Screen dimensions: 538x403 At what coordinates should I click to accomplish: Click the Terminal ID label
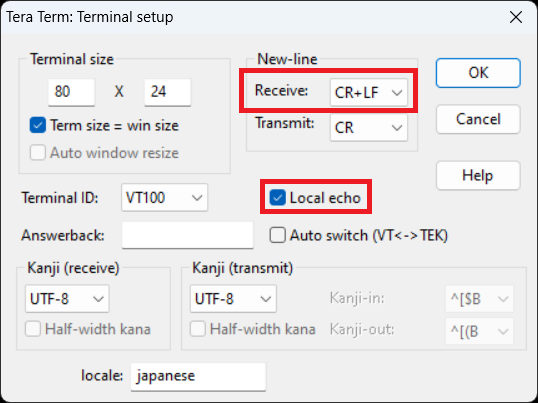coord(60,198)
